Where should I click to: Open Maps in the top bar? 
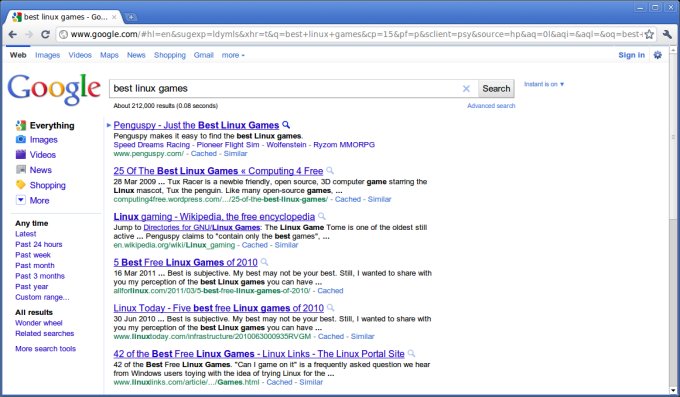point(109,55)
